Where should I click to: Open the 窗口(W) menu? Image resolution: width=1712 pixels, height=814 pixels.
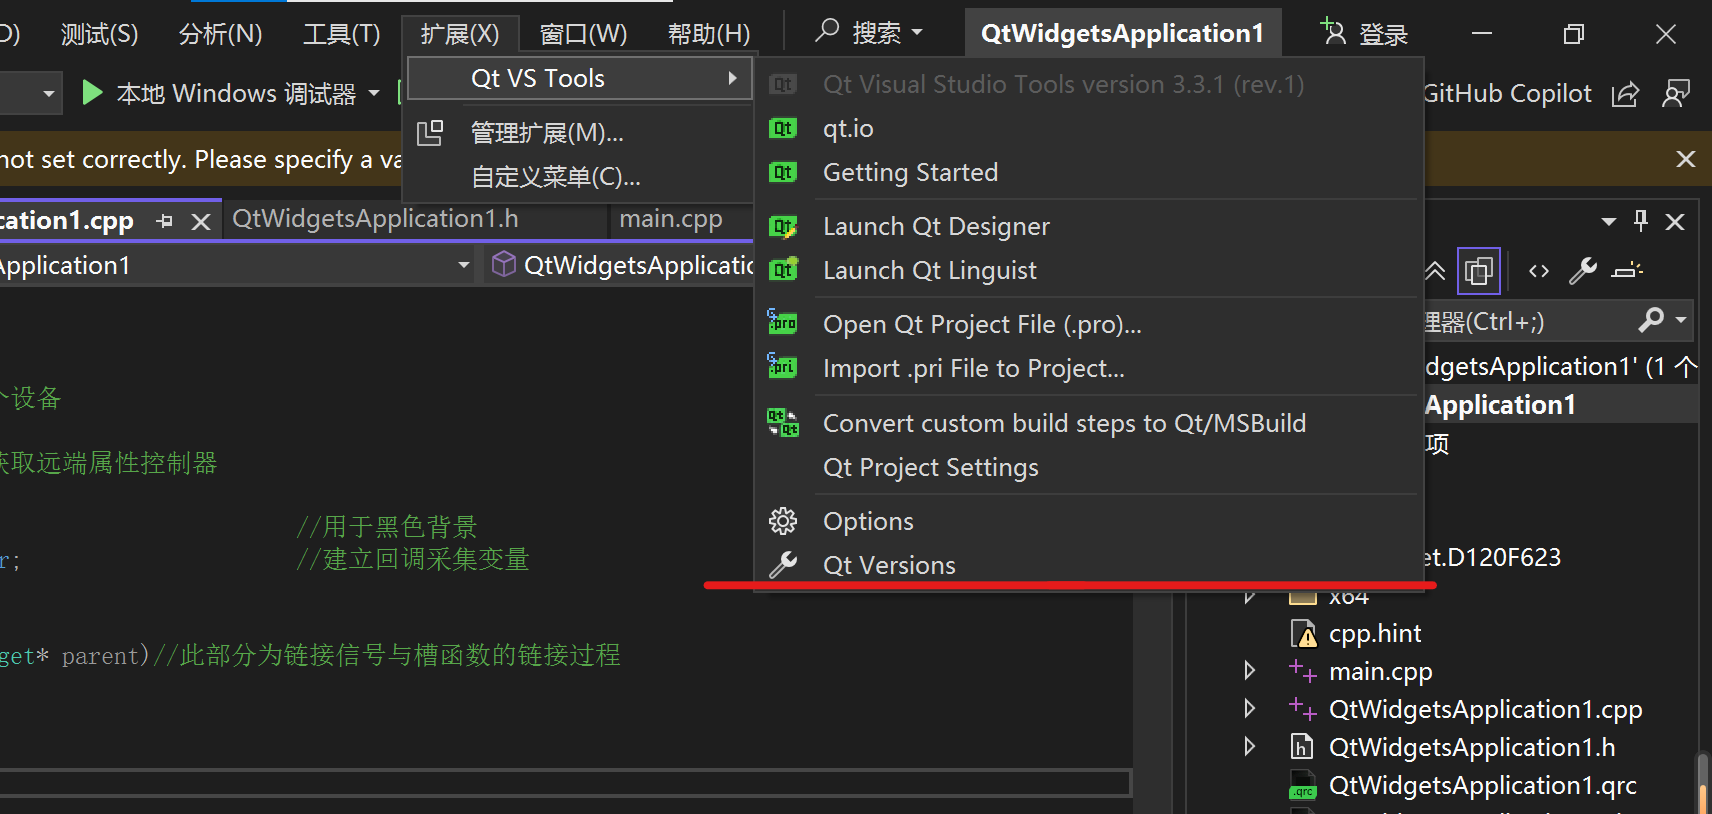pyautogui.click(x=583, y=34)
